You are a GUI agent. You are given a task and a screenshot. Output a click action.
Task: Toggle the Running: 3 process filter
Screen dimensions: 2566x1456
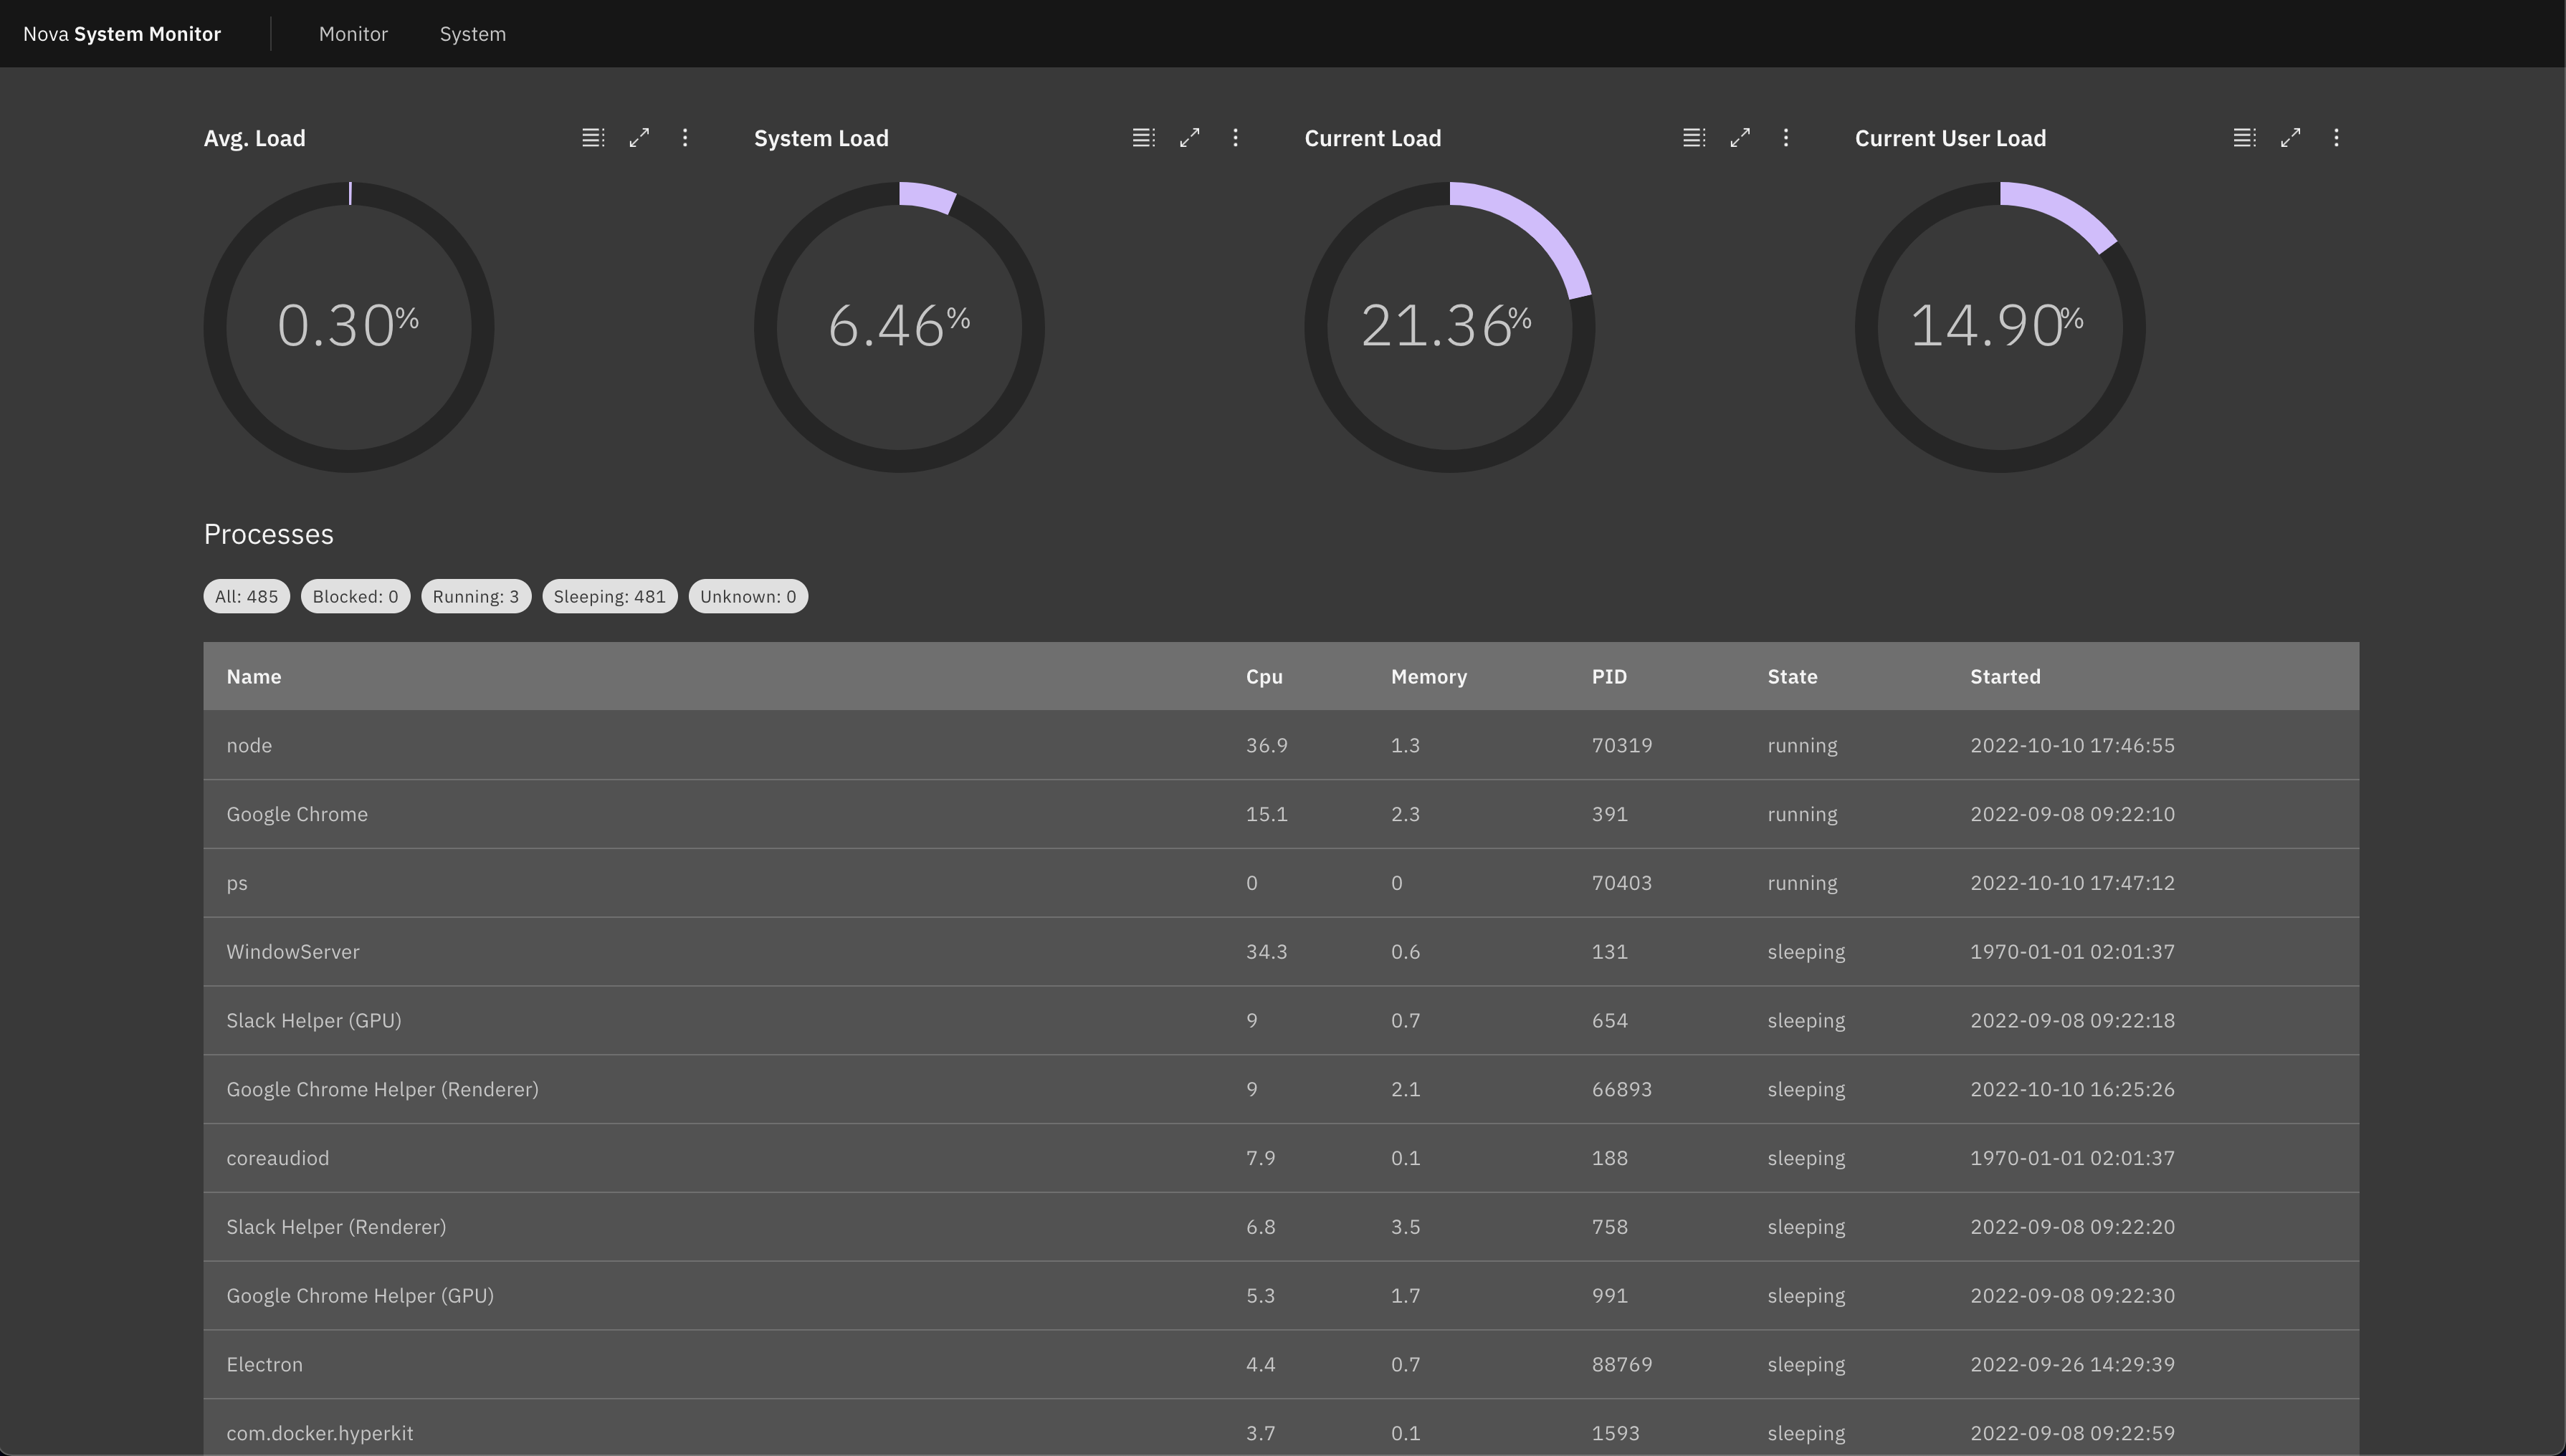click(x=476, y=596)
